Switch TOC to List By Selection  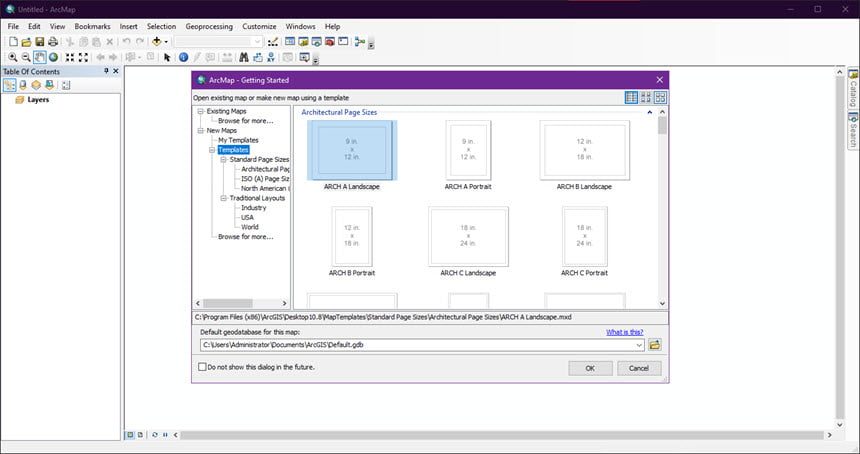click(x=49, y=85)
